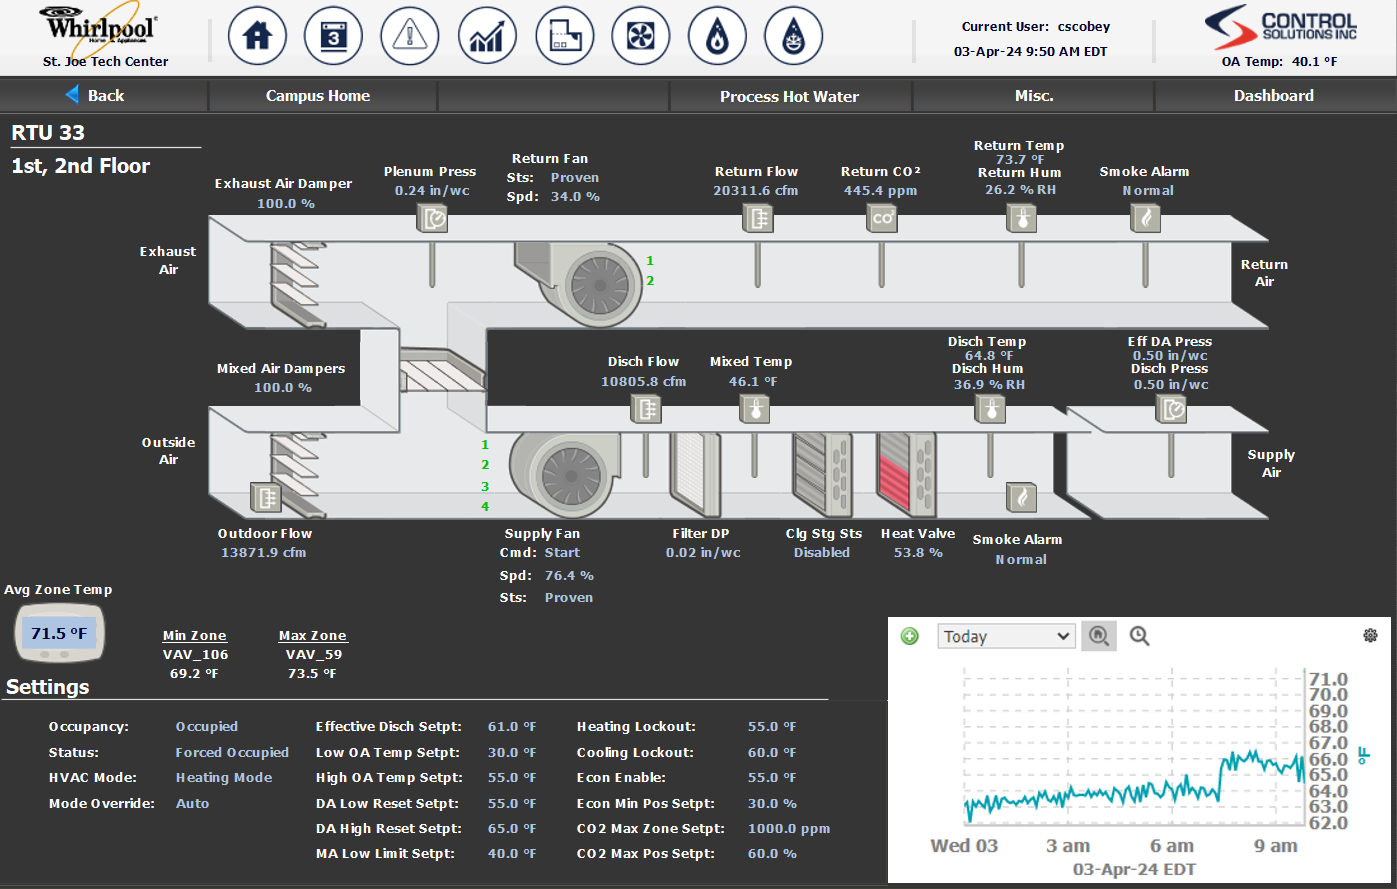1397x889 pixels.
Task: Open the fan equipment icon
Action: [x=640, y=36]
